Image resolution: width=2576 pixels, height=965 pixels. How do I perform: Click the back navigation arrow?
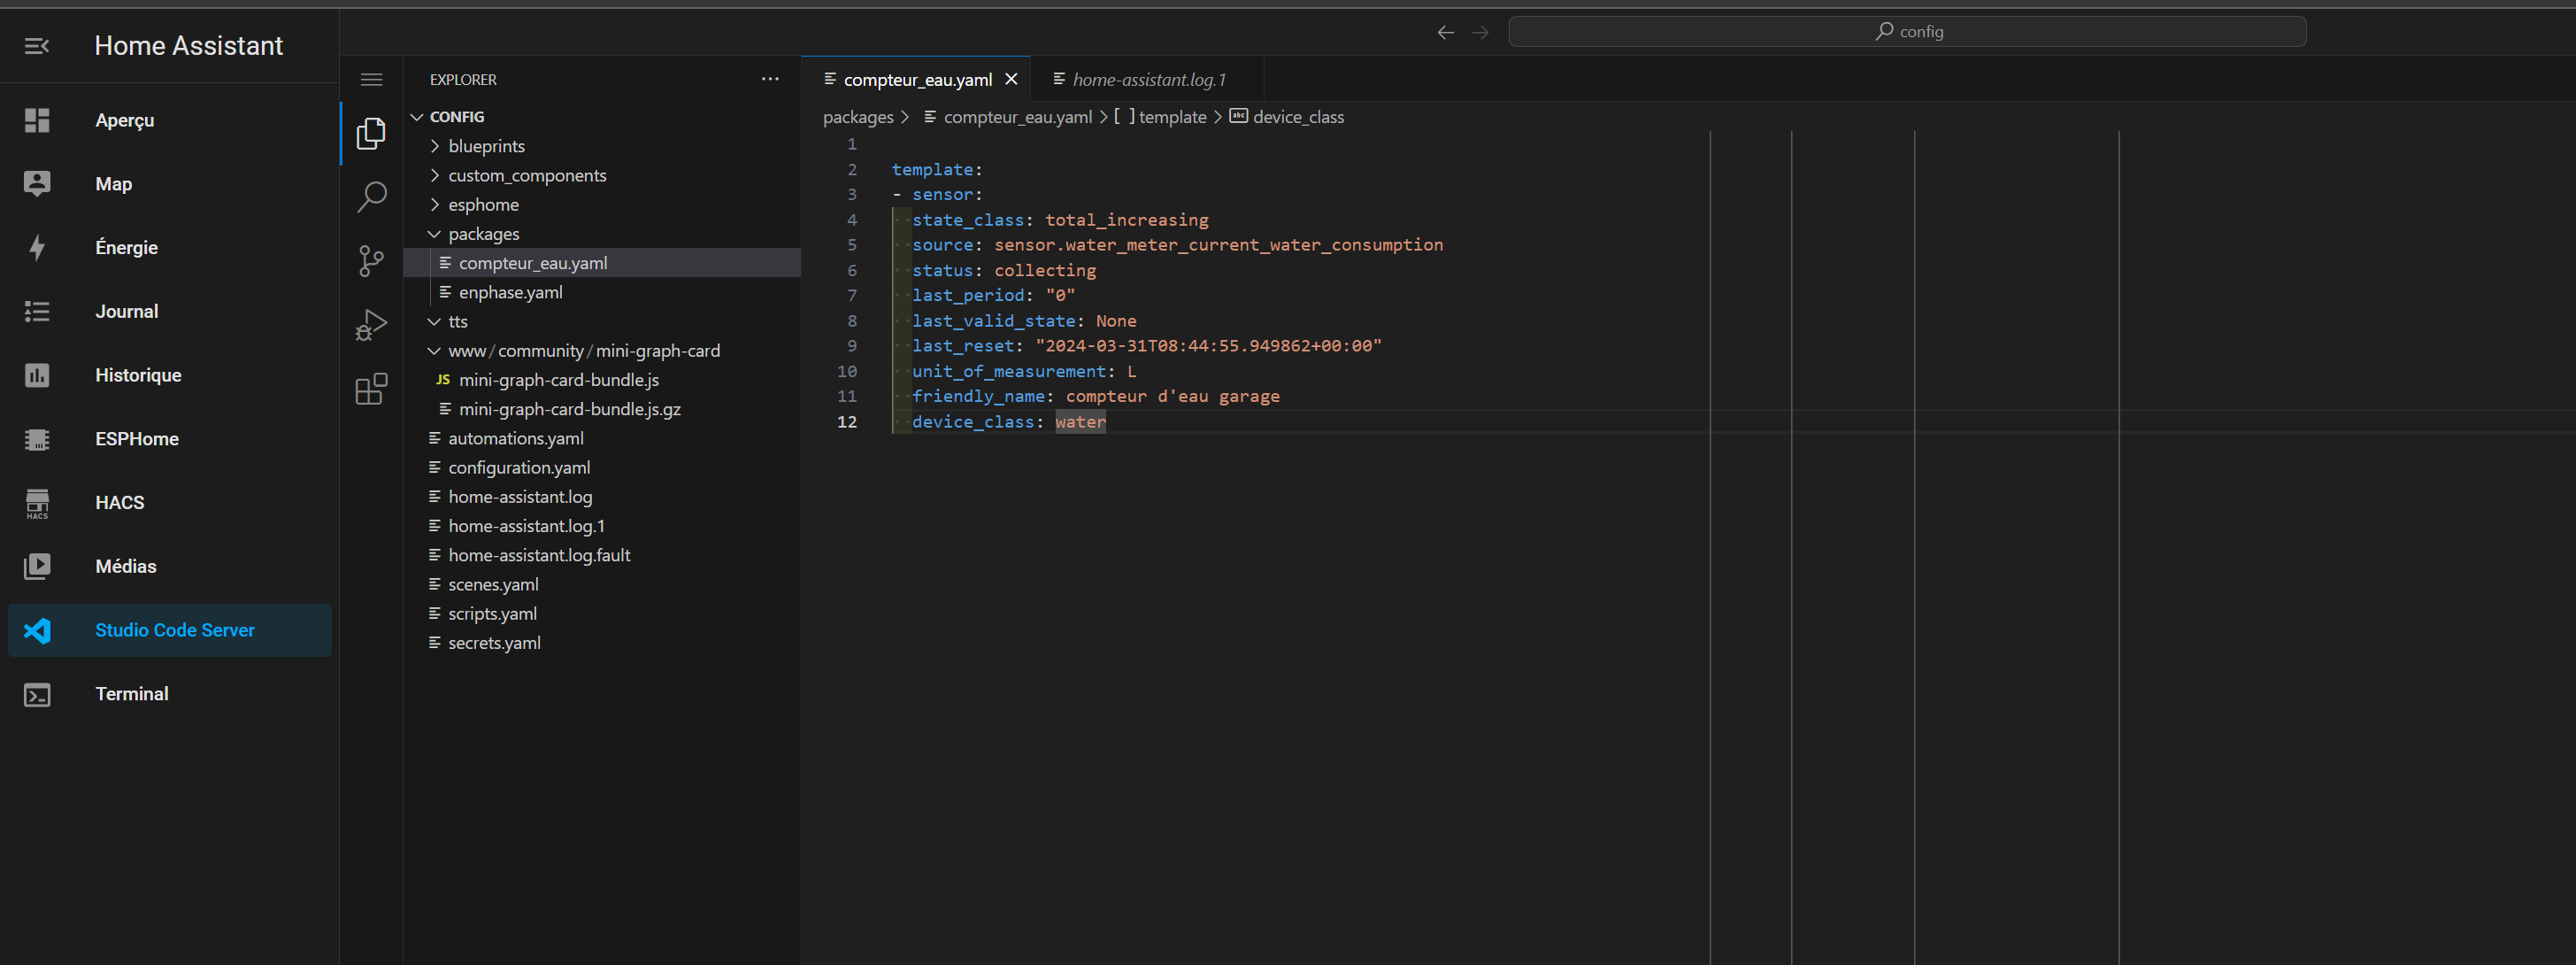point(1445,31)
